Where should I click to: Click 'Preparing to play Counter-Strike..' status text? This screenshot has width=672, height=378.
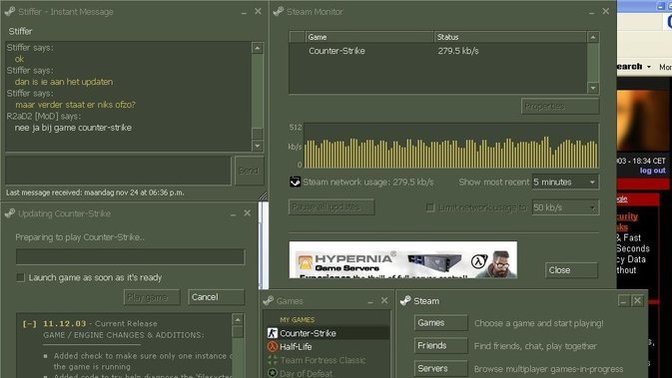coord(80,237)
